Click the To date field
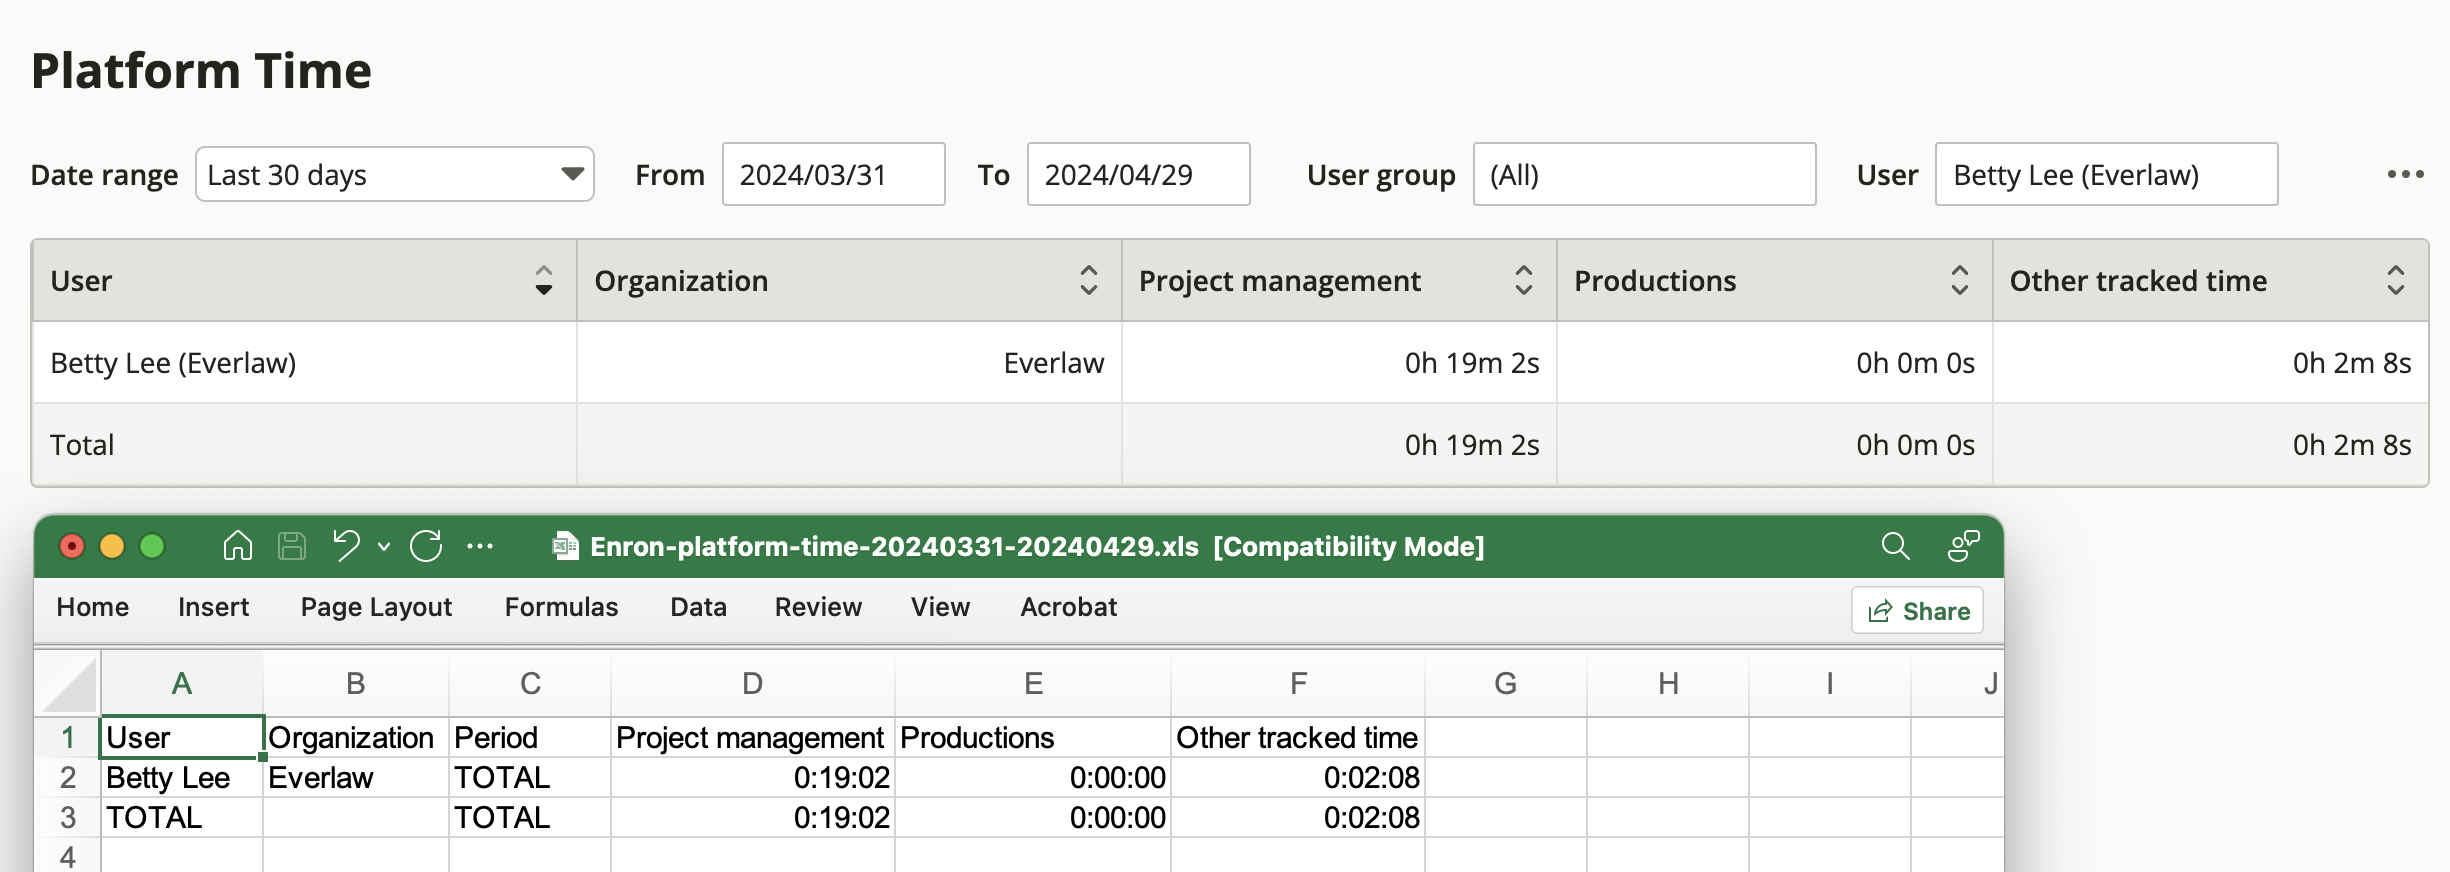This screenshot has height=872, width=2450. pyautogui.click(x=1139, y=174)
